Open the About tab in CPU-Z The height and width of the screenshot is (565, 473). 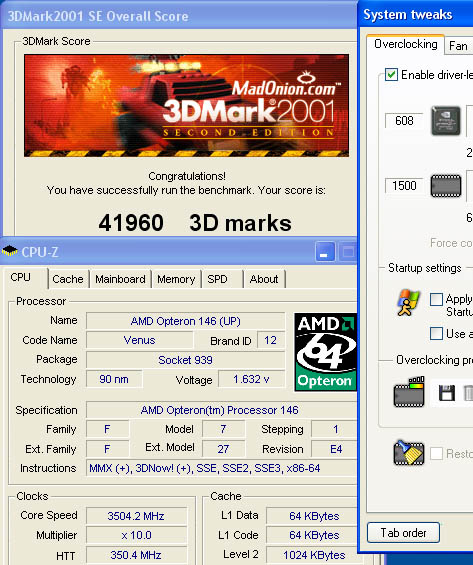click(x=264, y=279)
